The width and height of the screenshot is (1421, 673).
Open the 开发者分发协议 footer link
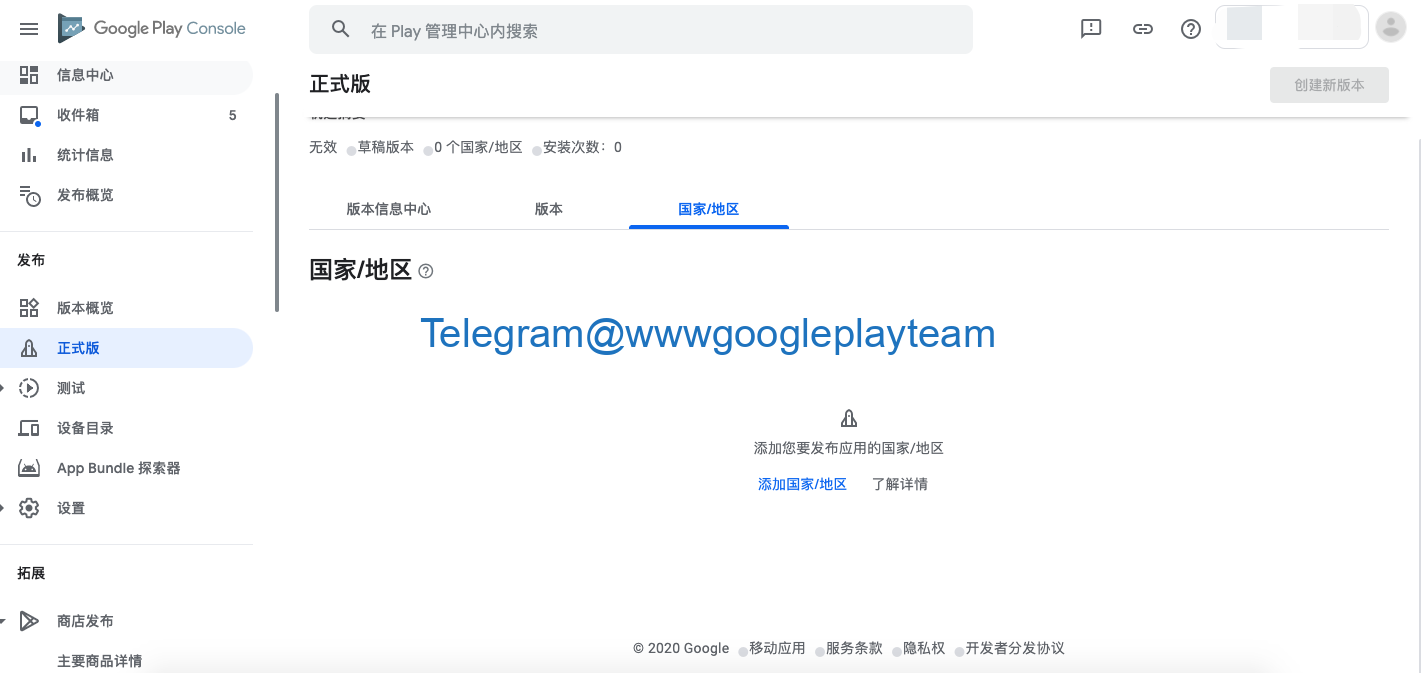[x=1015, y=648]
